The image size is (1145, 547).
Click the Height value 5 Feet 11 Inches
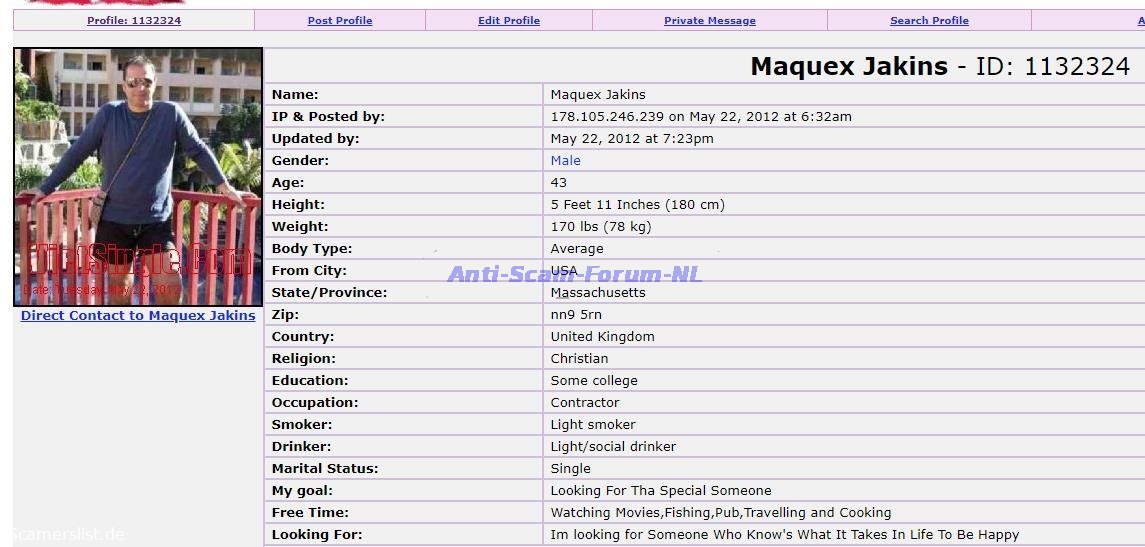[x=637, y=205]
